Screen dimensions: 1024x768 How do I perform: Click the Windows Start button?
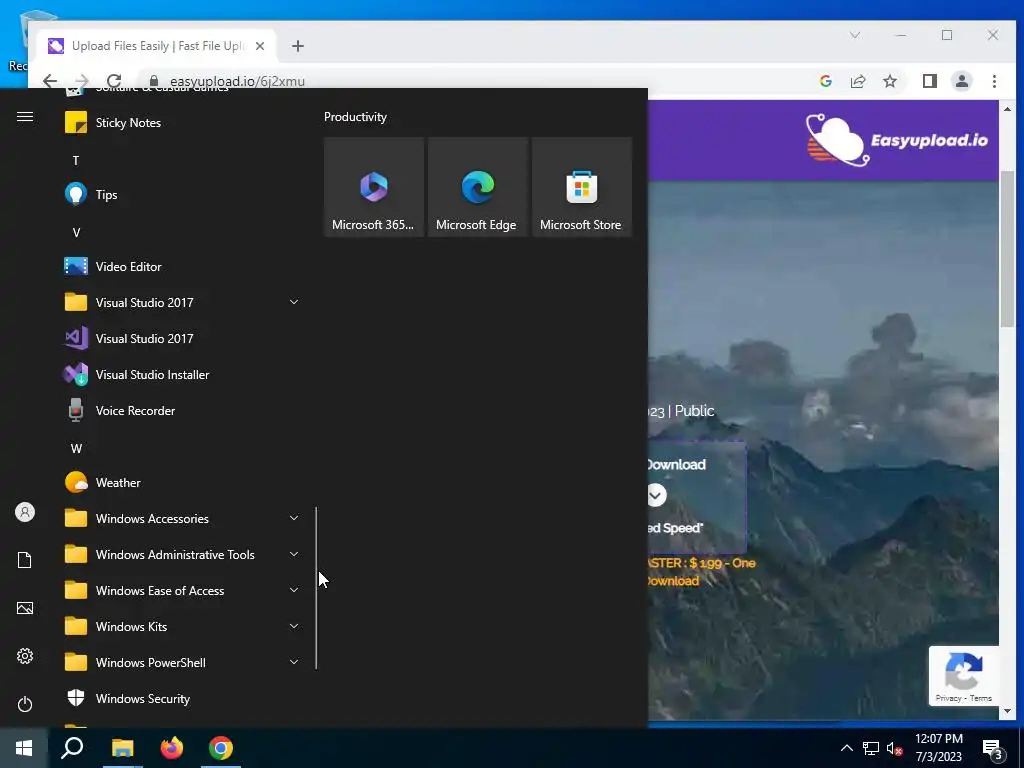(x=24, y=748)
